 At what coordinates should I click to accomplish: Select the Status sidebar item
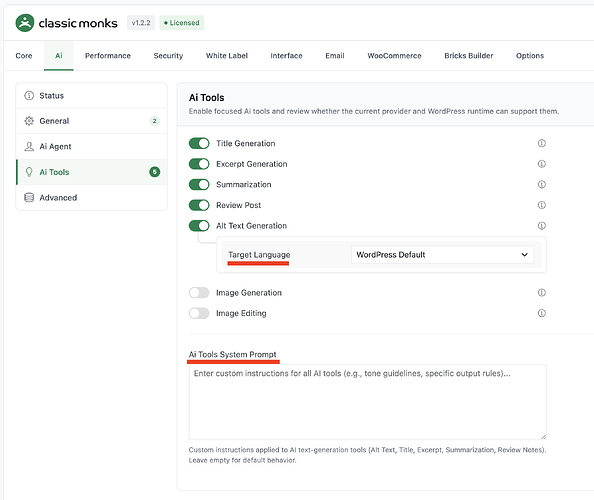tap(92, 95)
